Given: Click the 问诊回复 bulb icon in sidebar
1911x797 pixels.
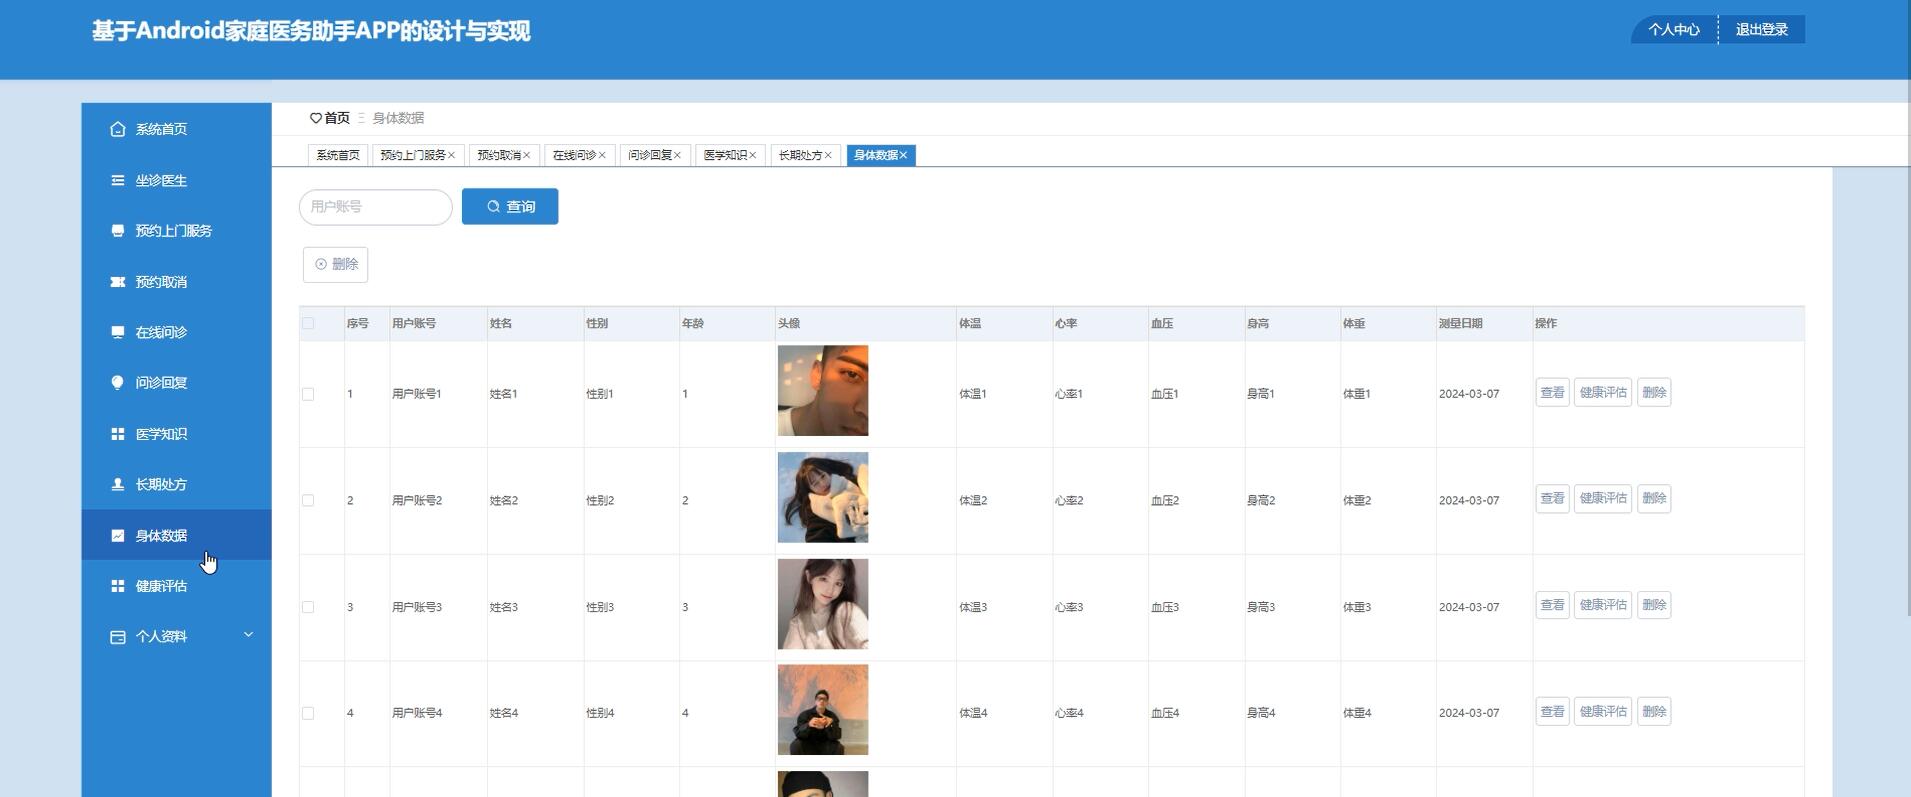Looking at the screenshot, I should coord(118,383).
